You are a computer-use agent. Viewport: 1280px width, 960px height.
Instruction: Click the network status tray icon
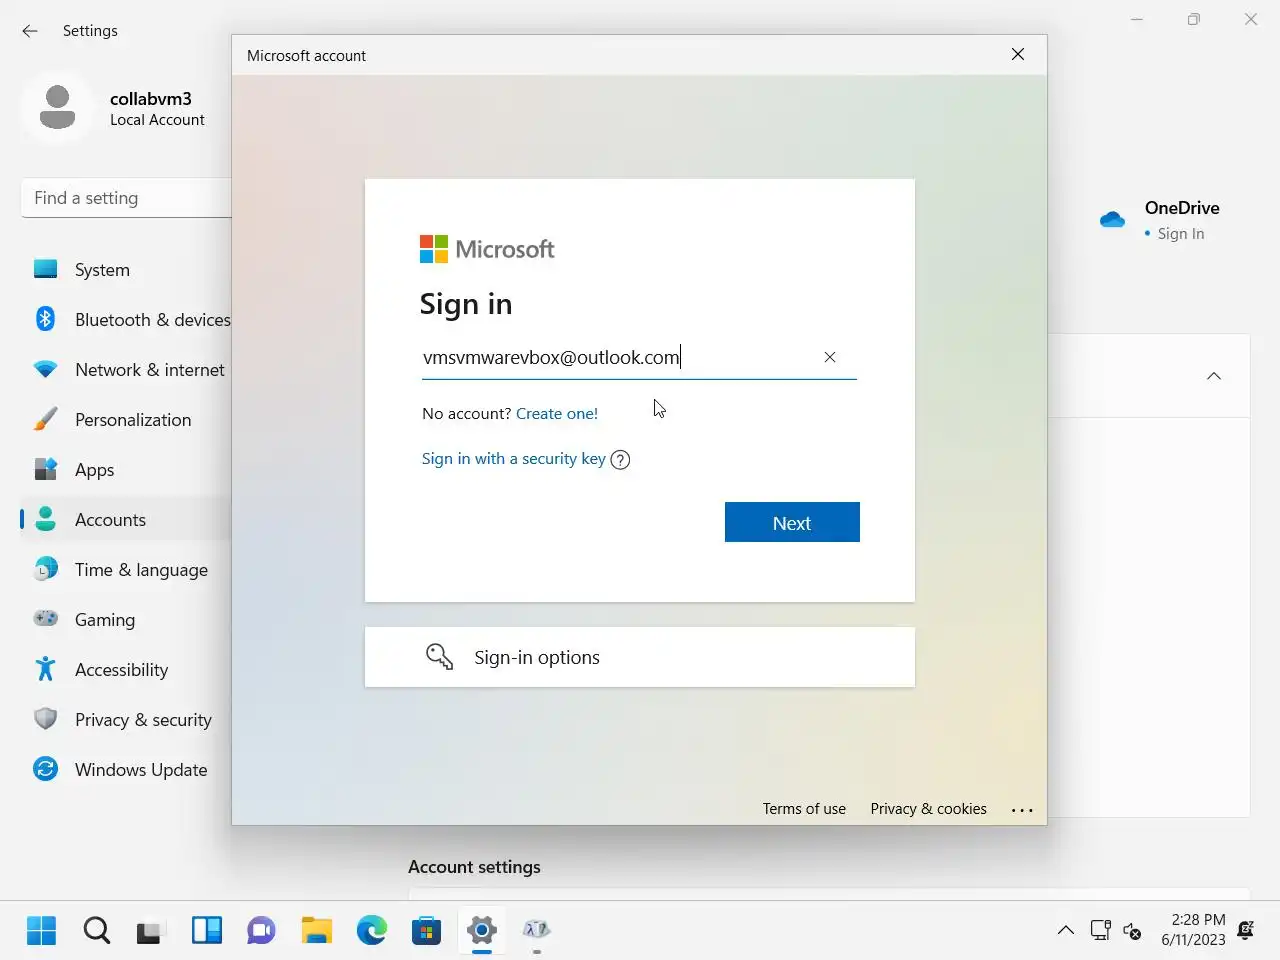1101,930
